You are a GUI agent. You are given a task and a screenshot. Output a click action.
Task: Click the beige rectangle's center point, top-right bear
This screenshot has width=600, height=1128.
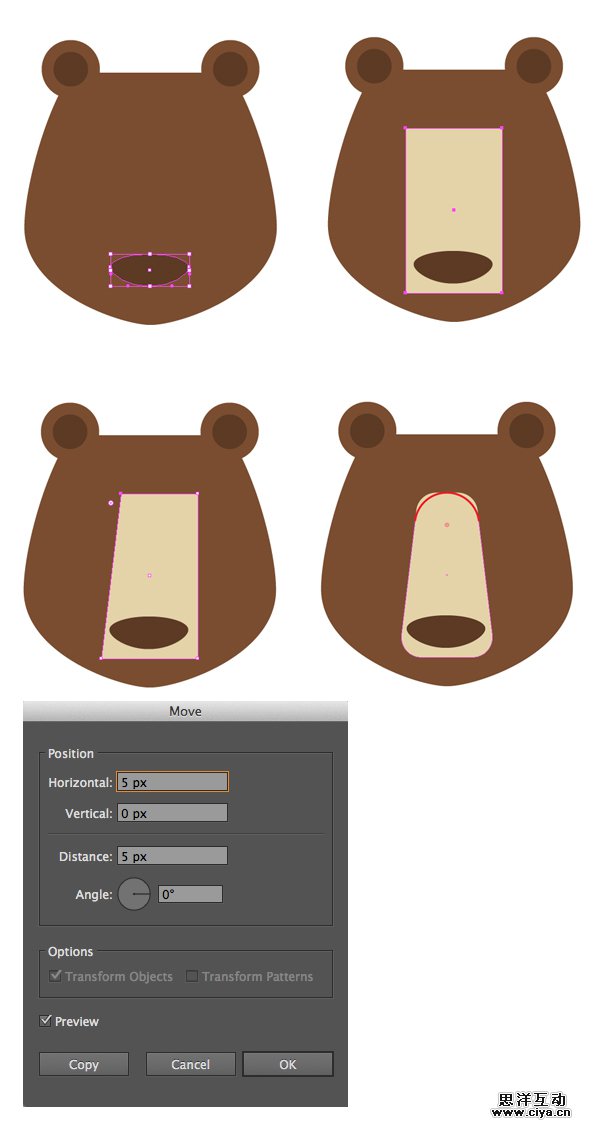point(453,210)
